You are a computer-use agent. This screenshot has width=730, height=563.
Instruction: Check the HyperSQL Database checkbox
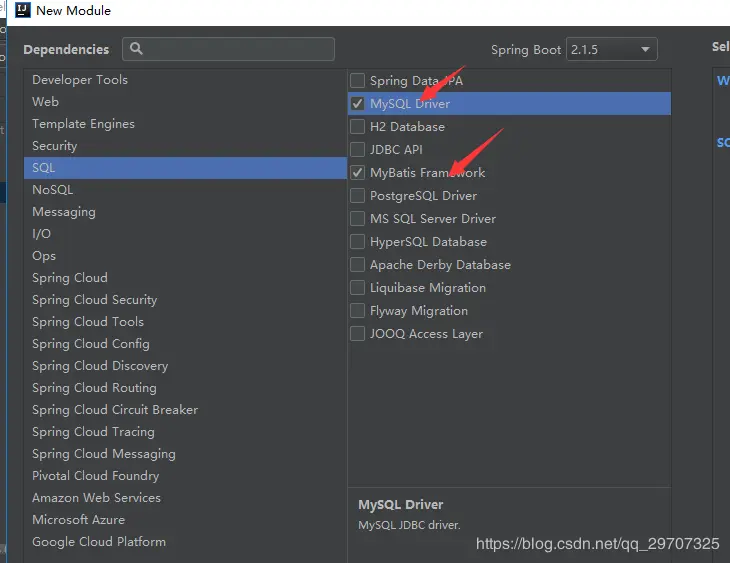(x=357, y=241)
